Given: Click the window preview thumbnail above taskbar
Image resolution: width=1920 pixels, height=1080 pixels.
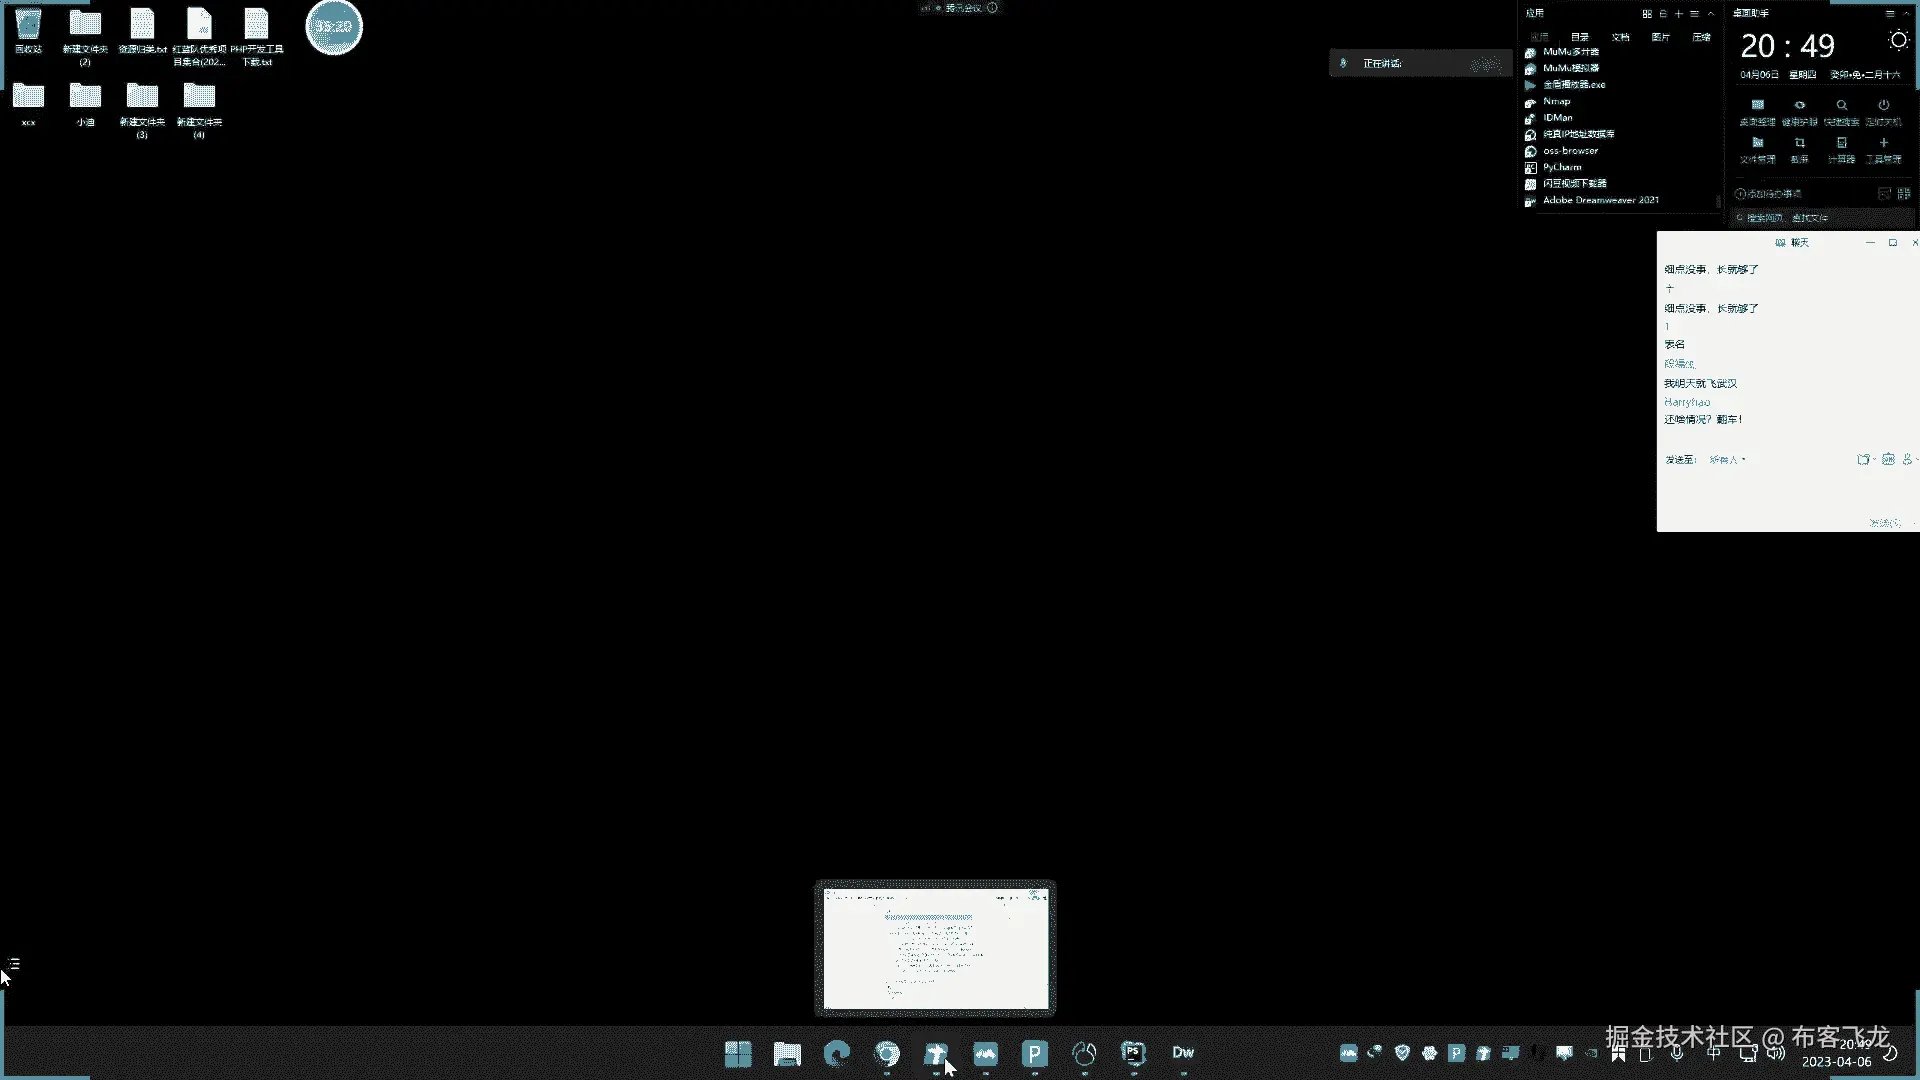Looking at the screenshot, I should coord(935,948).
